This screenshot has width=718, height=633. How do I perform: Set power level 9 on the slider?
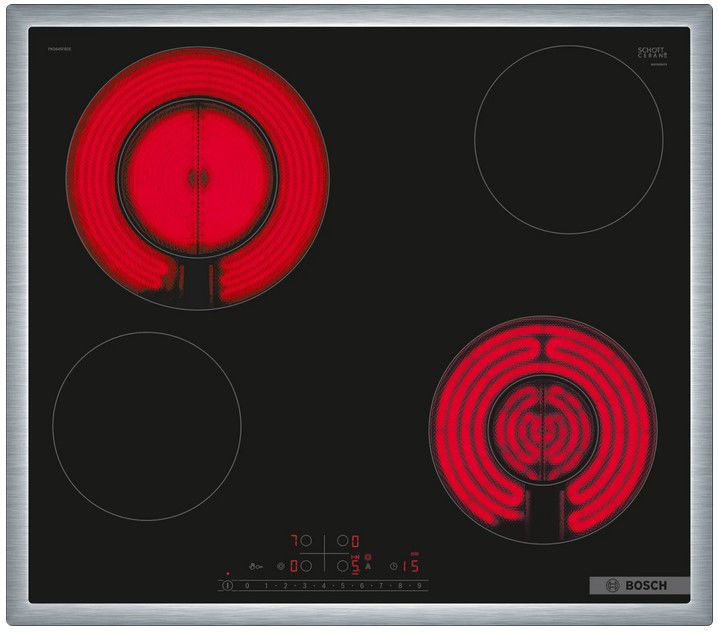419,585
